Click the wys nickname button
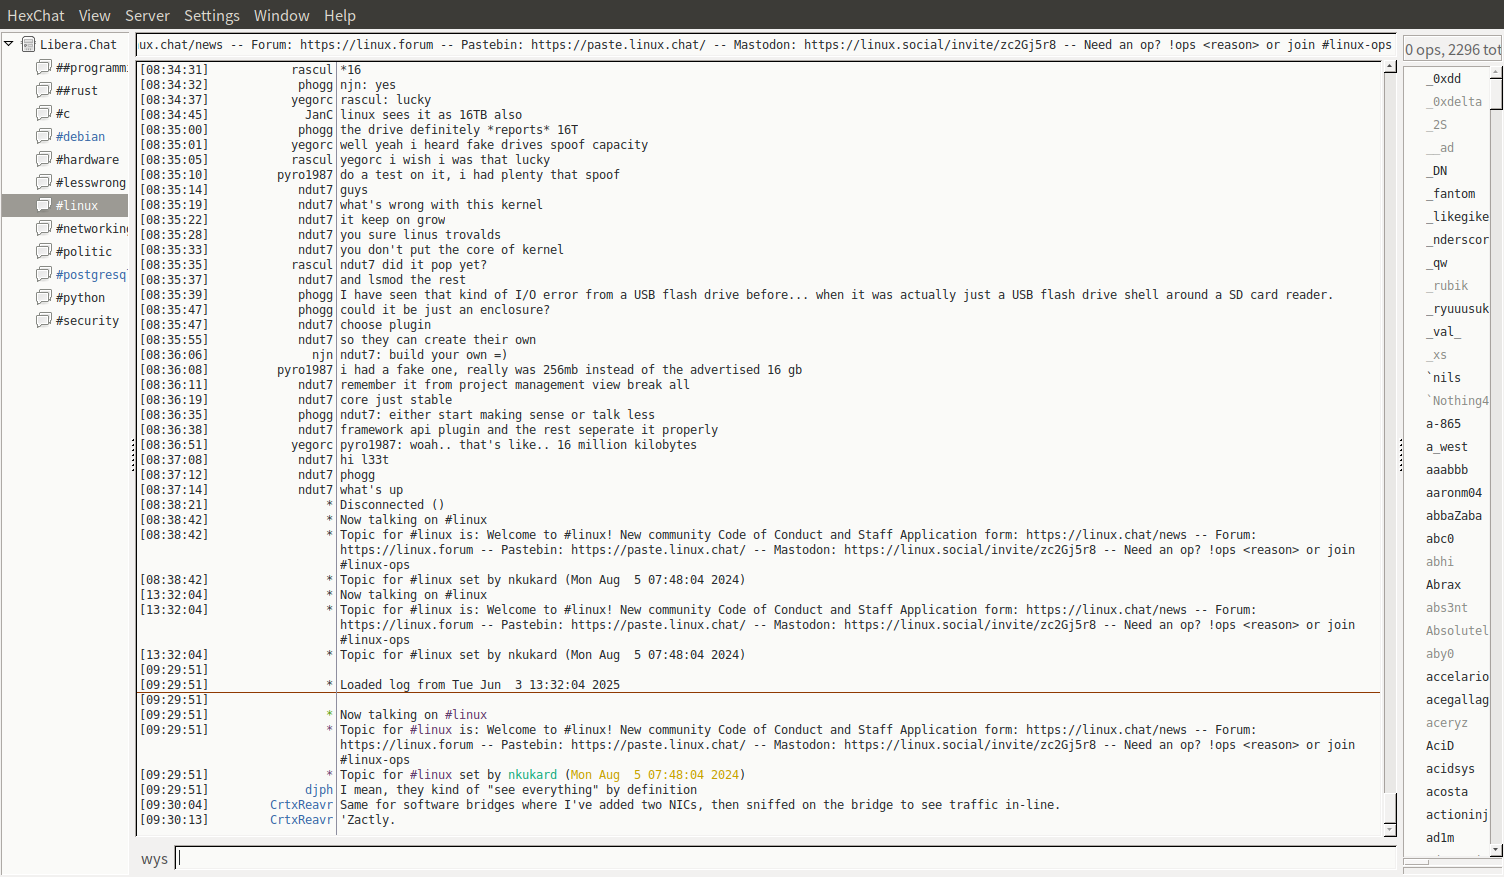The width and height of the screenshot is (1504, 877). pos(154,859)
